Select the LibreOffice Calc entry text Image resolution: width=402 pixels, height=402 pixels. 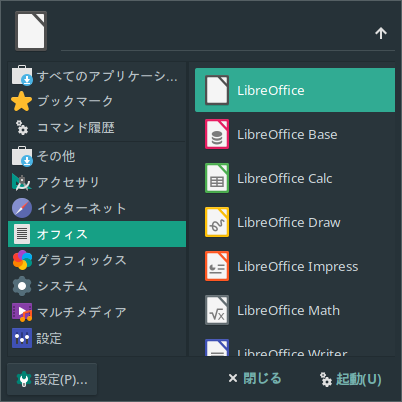coord(284,178)
